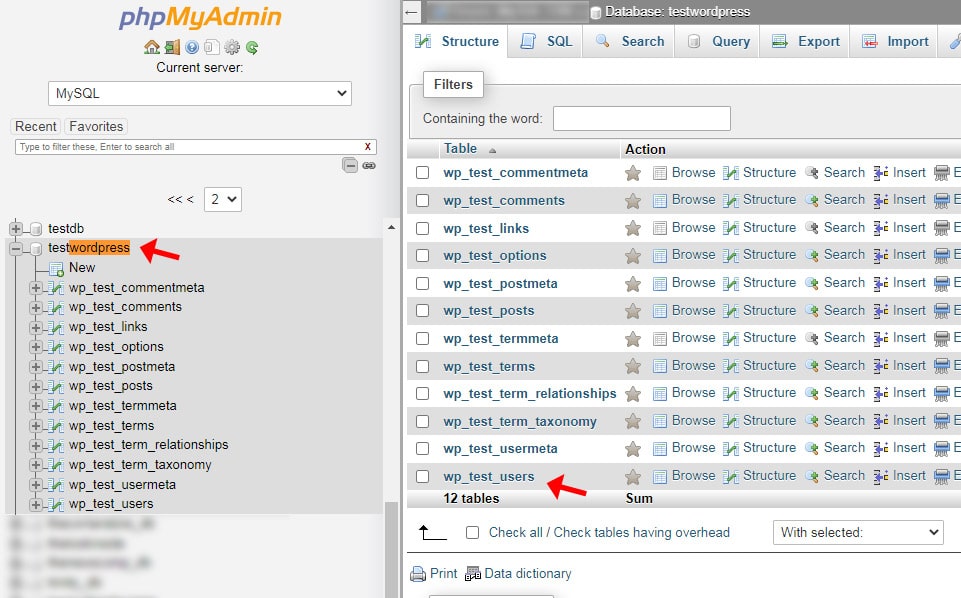The width and height of the screenshot is (961, 598).
Task: Click the navigation panel scroll up arrow
Action: tap(391, 227)
